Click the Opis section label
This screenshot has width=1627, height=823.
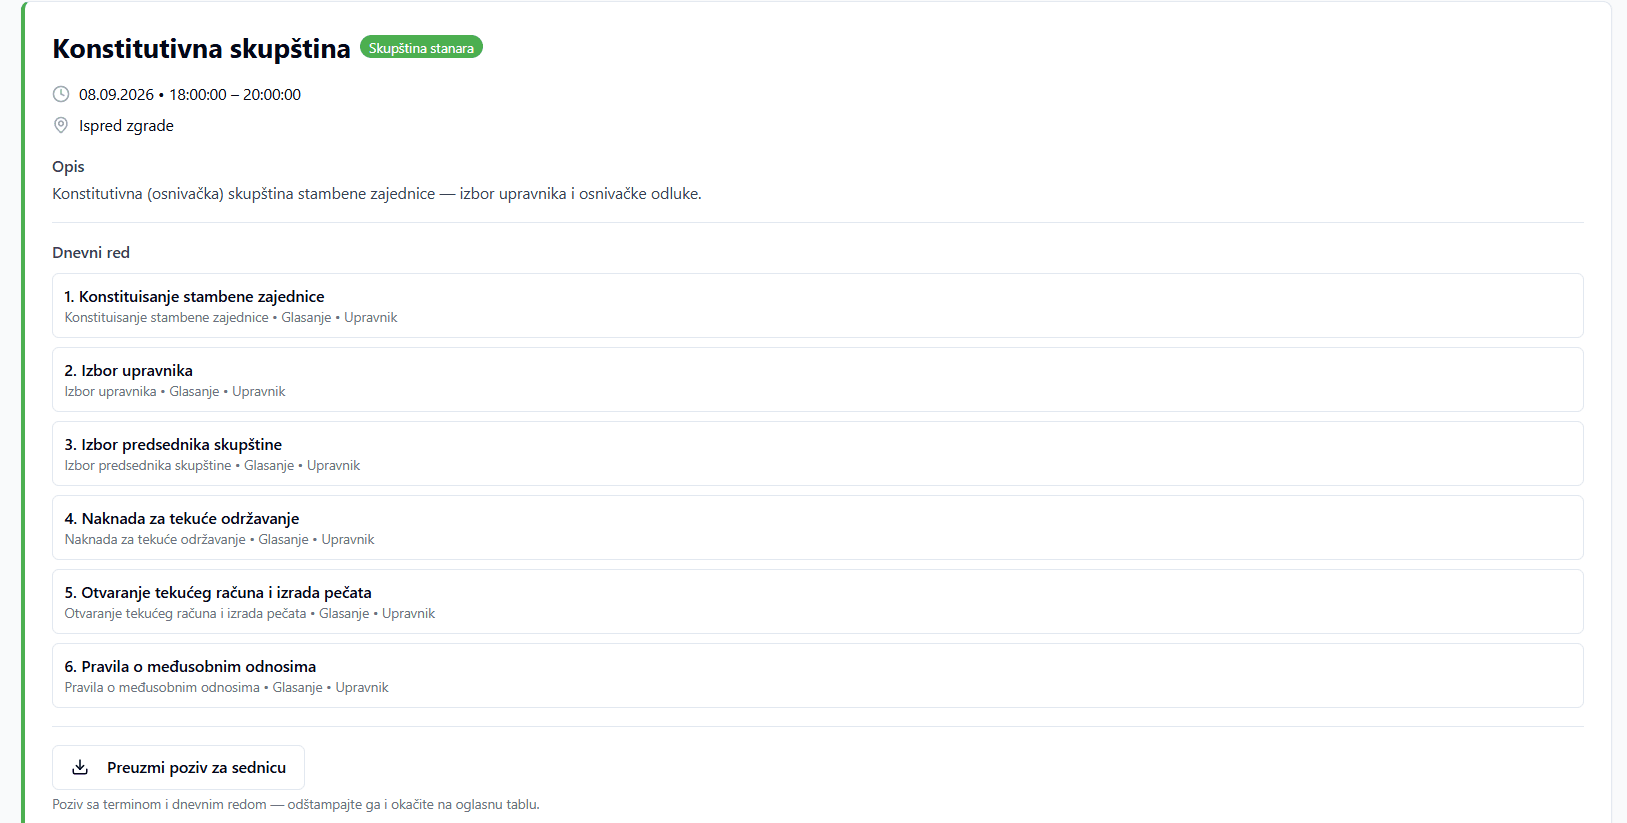[68, 166]
